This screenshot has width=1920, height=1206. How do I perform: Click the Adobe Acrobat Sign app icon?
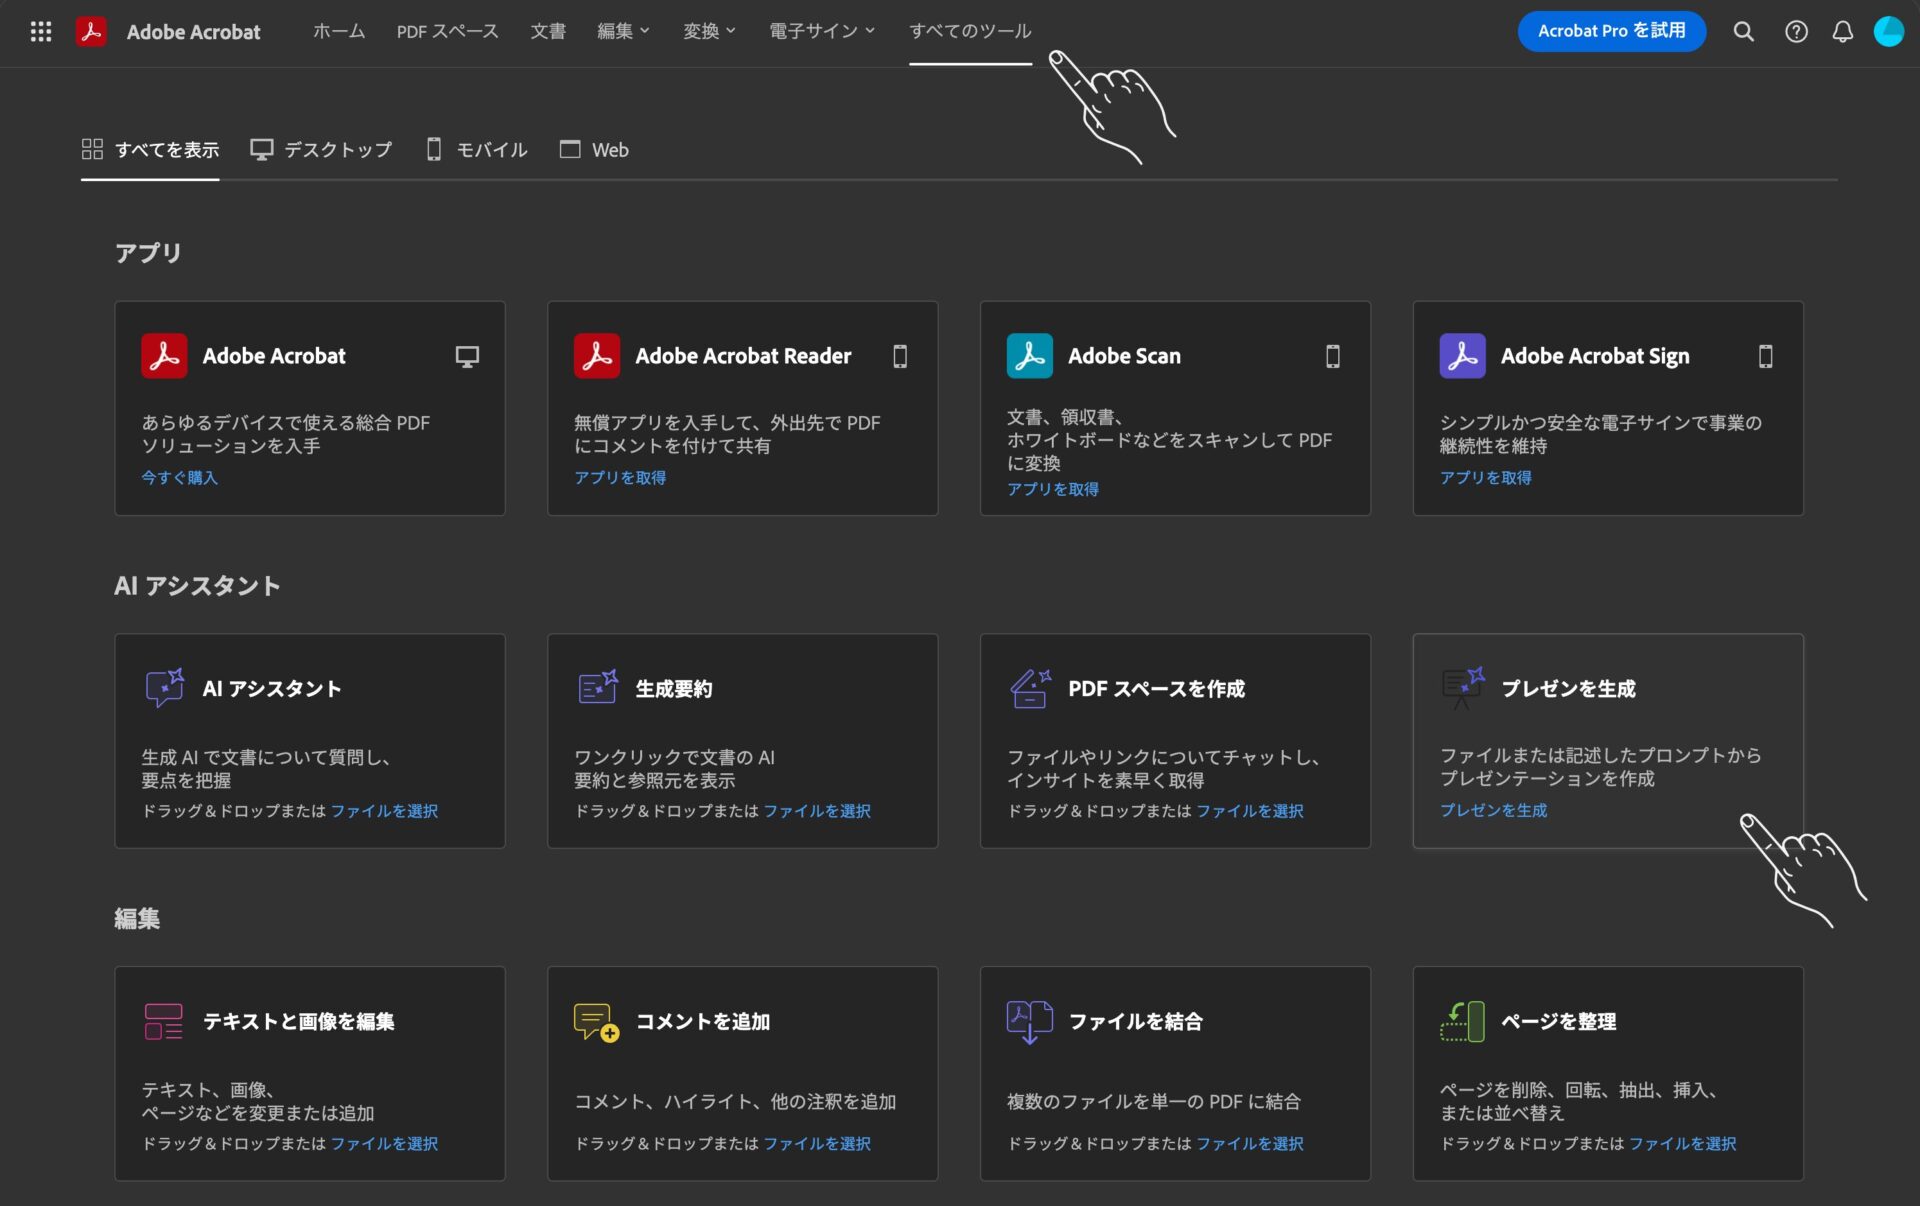pos(1463,356)
